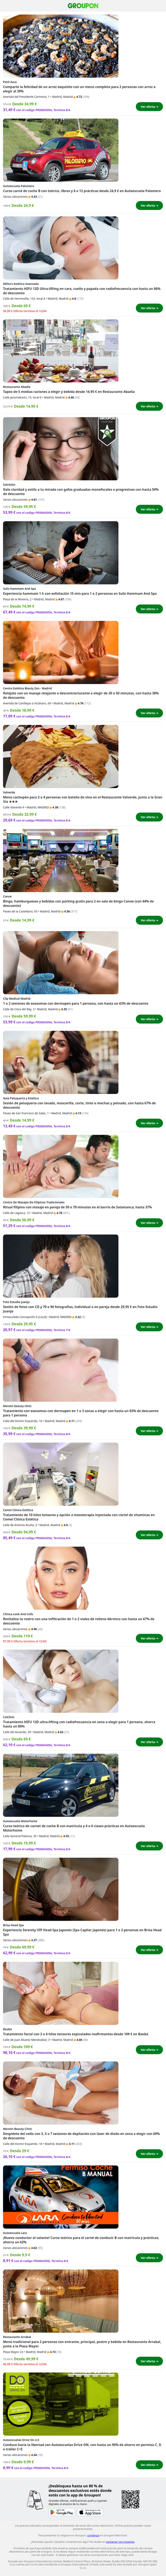Image resolution: width=166 pixels, height=2576 pixels.
Task: Open 'Ver oferta' for Autoescuela Palomero deal
Action: click(x=150, y=205)
